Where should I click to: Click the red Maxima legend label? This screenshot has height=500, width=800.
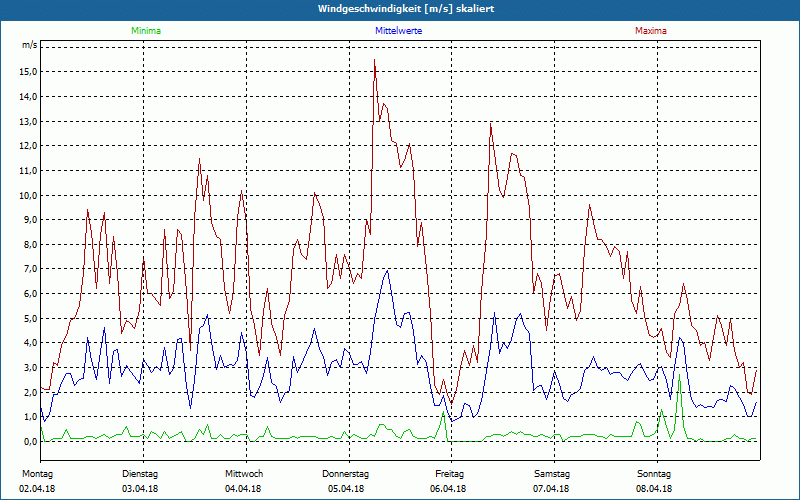650,31
